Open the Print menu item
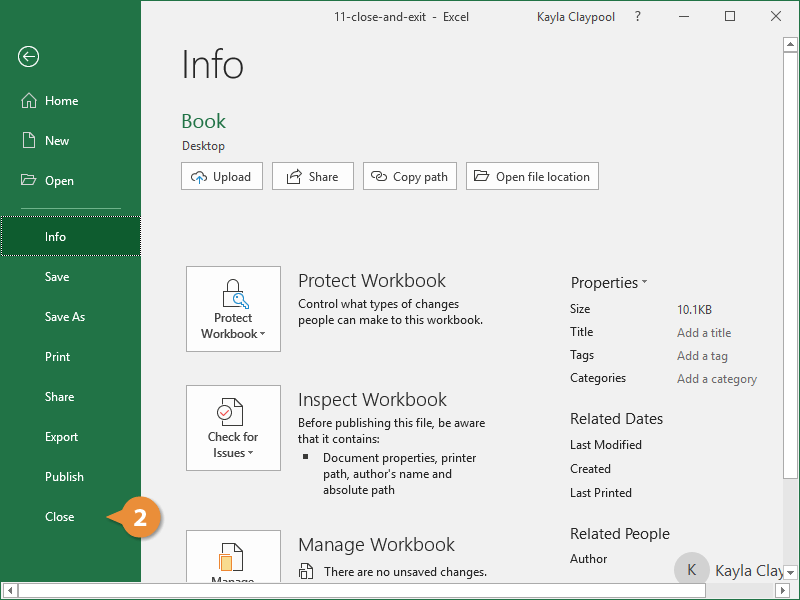This screenshot has width=800, height=600. pos(57,356)
